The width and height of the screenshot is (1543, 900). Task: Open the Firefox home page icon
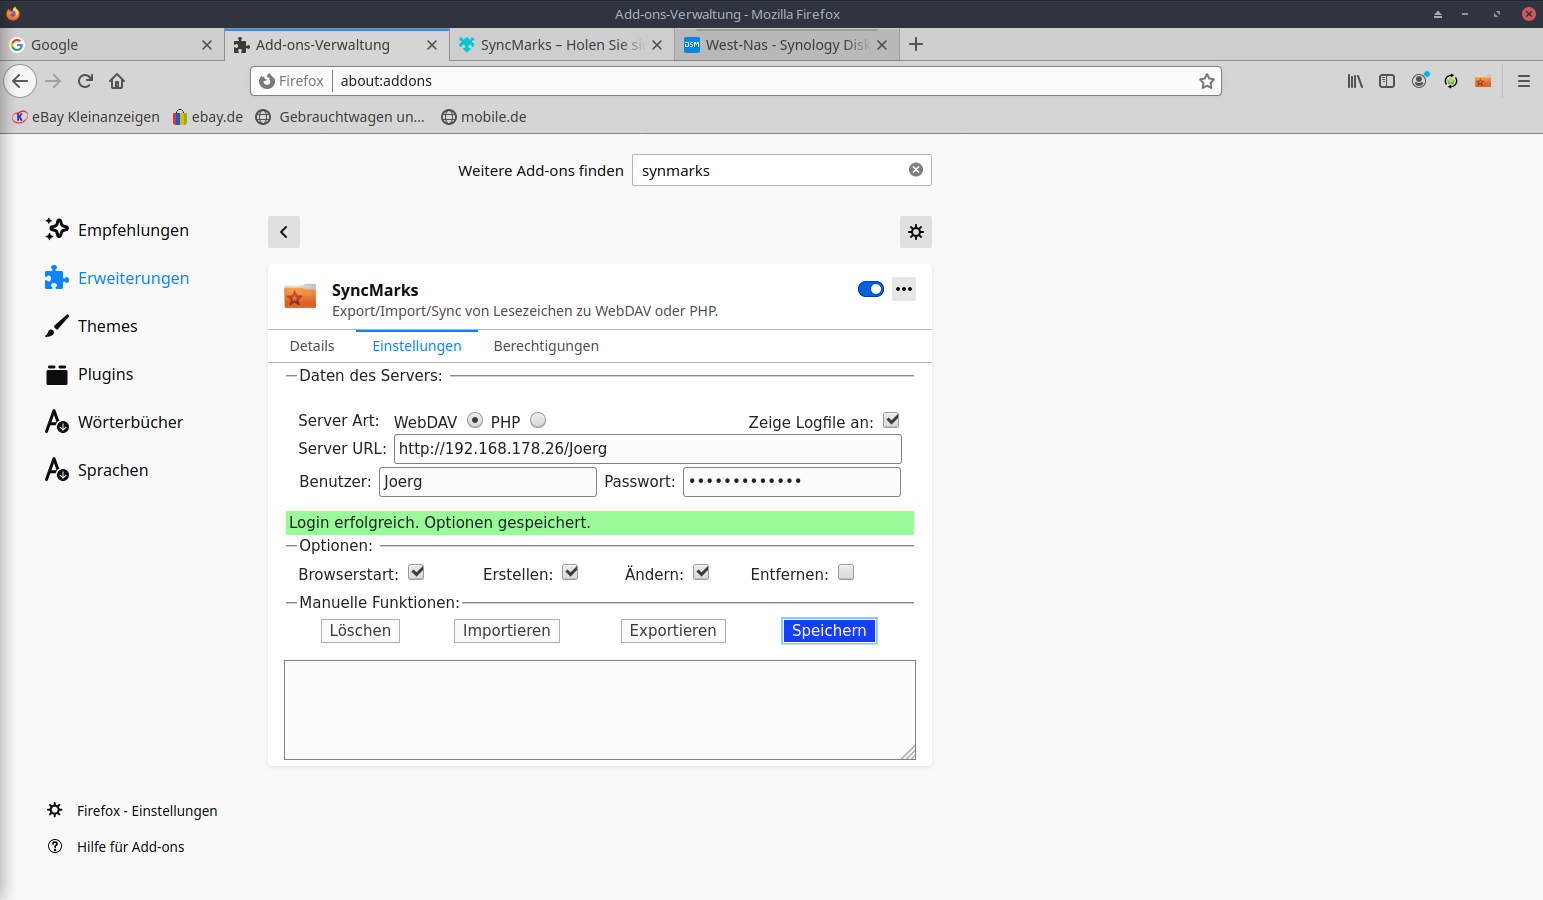117,81
